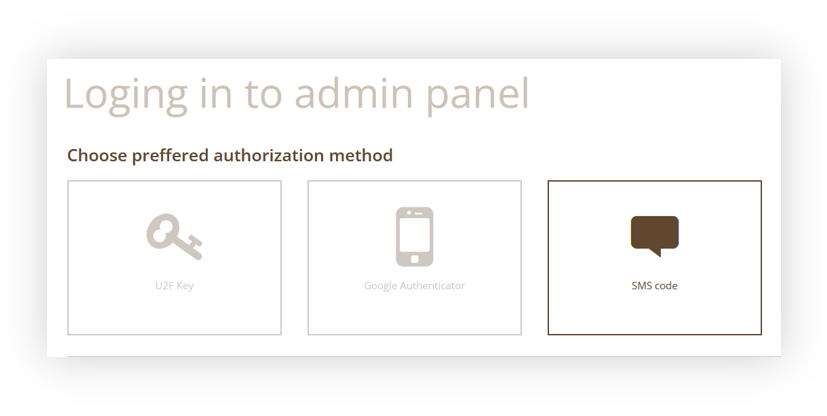Select the U2F Key authorization card
The width and height of the screenshot is (827, 416).
coord(175,257)
